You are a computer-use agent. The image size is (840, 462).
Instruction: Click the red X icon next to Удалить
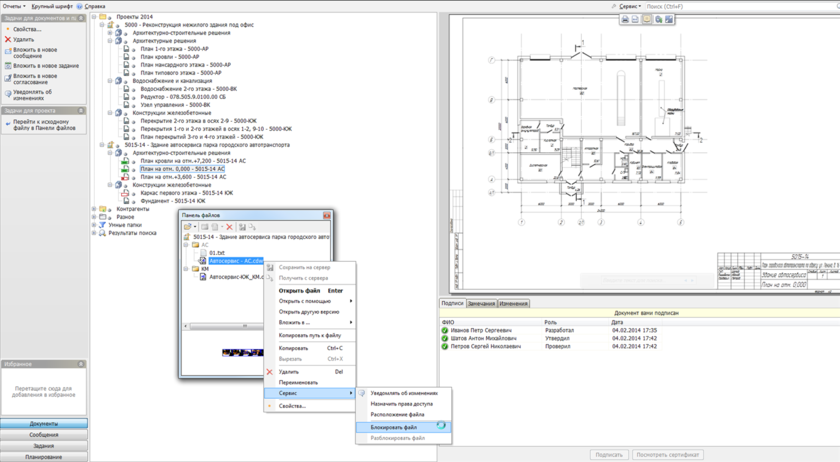pyautogui.click(x=8, y=40)
